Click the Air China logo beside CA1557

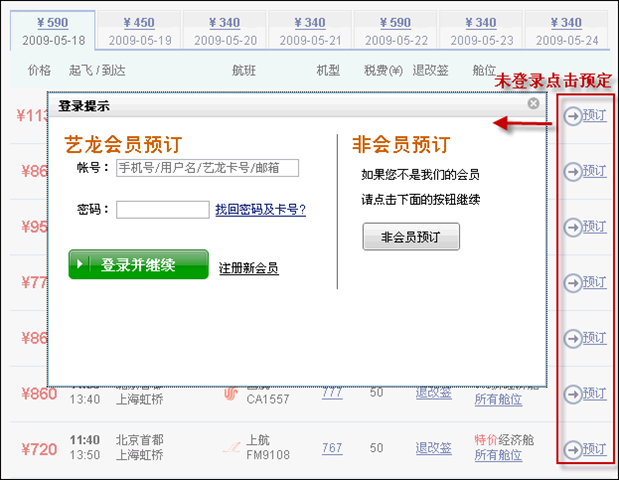pos(232,394)
